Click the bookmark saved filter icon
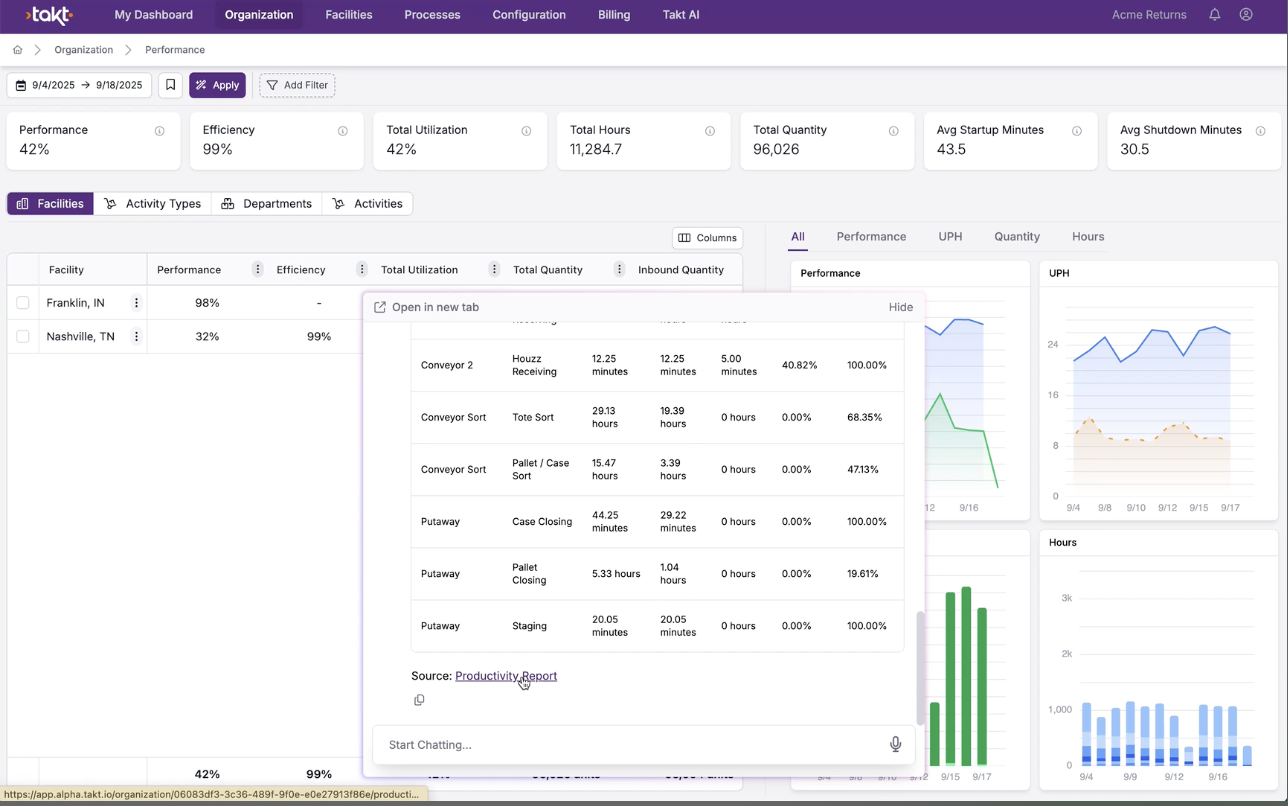This screenshot has width=1288, height=806. point(171,85)
